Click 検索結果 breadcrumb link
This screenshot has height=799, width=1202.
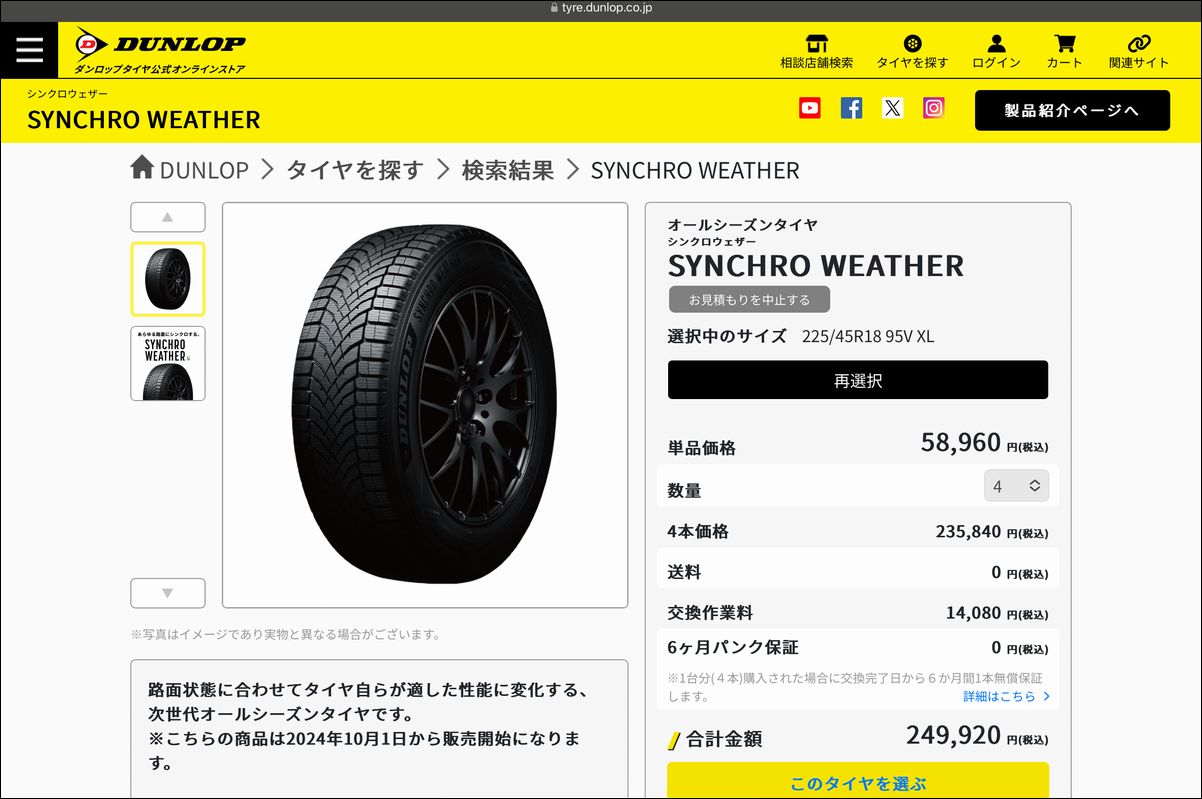tap(508, 170)
